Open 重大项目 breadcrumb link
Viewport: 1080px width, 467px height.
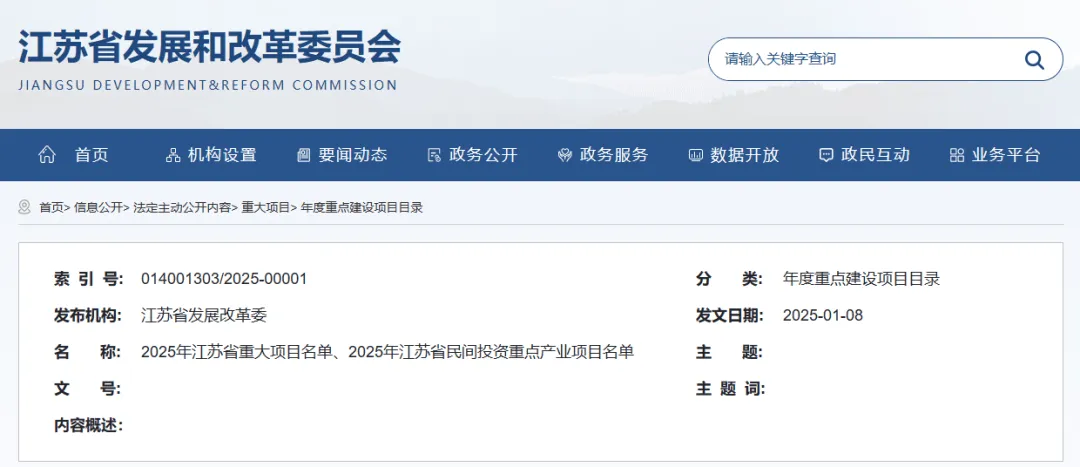pyautogui.click(x=266, y=208)
